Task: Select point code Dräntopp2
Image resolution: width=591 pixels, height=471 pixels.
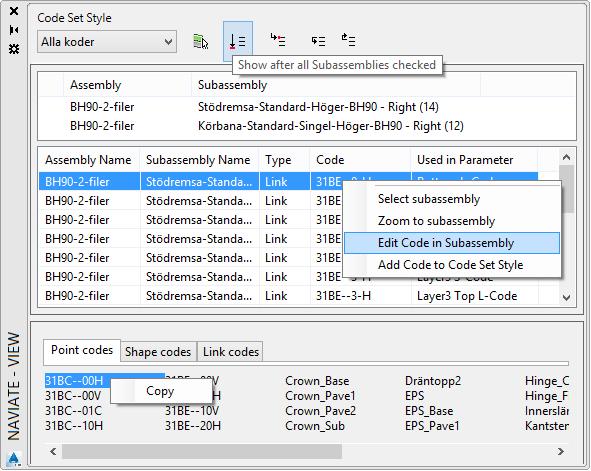Action: [433, 381]
